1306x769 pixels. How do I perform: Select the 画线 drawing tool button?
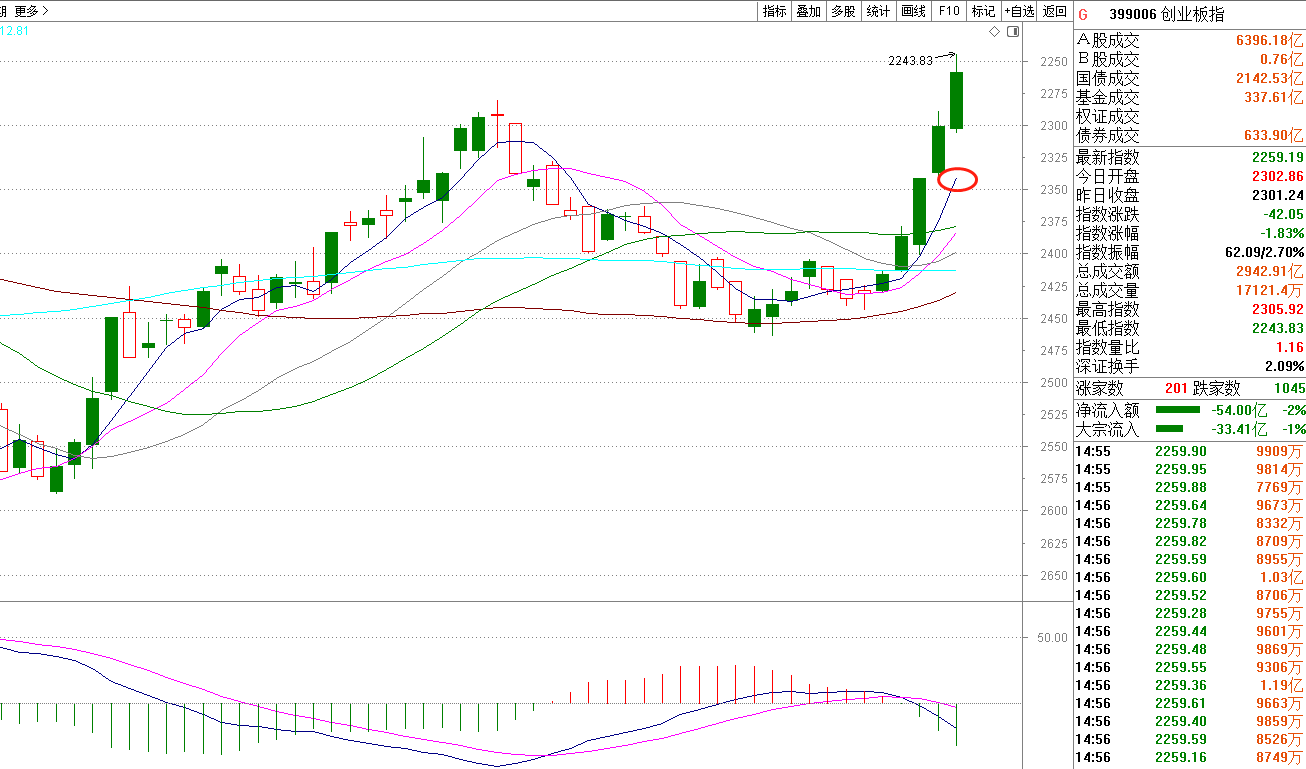tap(913, 11)
